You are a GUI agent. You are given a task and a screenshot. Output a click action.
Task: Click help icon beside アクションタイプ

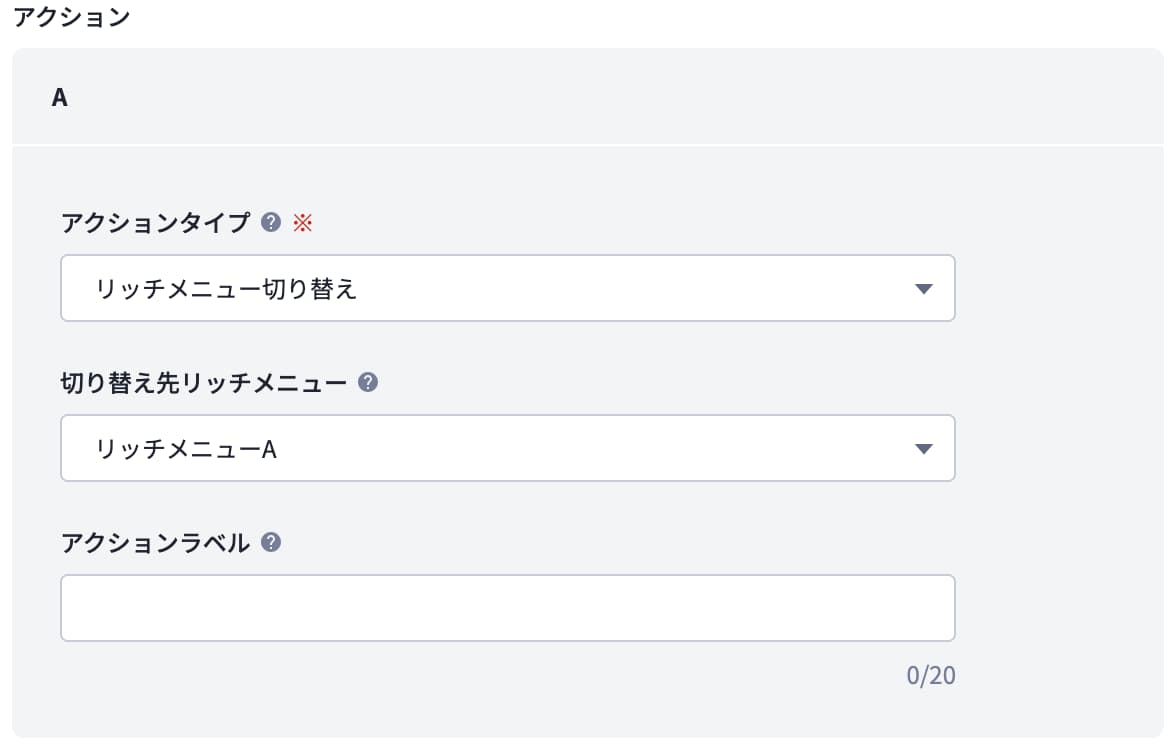pyautogui.click(x=270, y=222)
